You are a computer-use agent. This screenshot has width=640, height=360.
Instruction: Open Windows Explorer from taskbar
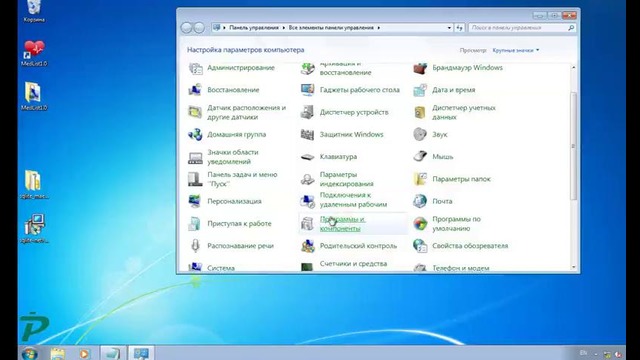[58, 353]
